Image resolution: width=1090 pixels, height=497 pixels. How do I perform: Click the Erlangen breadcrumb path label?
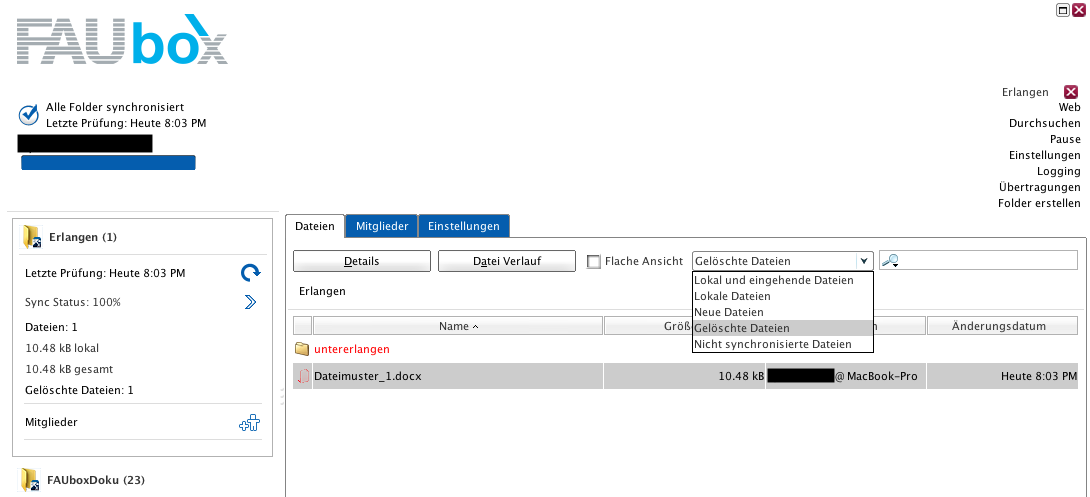pos(322,291)
